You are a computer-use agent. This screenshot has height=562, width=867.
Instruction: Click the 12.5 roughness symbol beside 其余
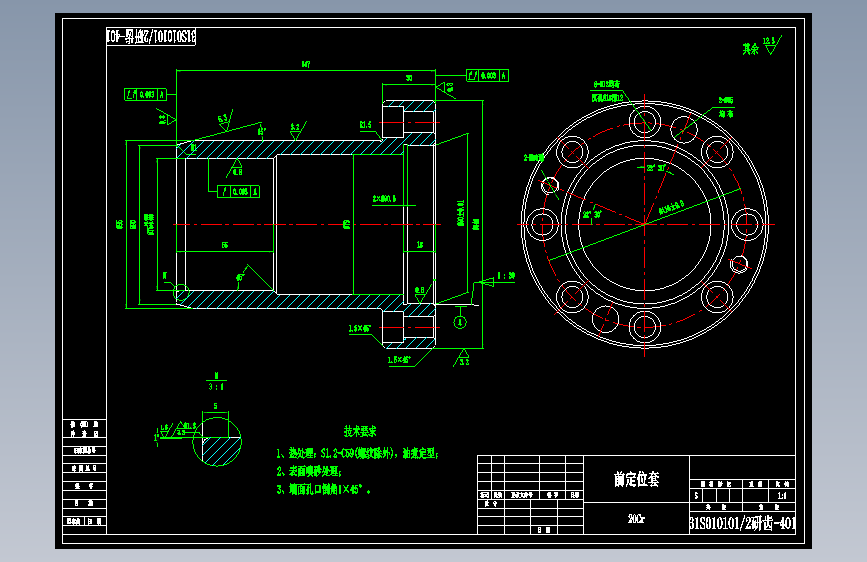click(772, 45)
